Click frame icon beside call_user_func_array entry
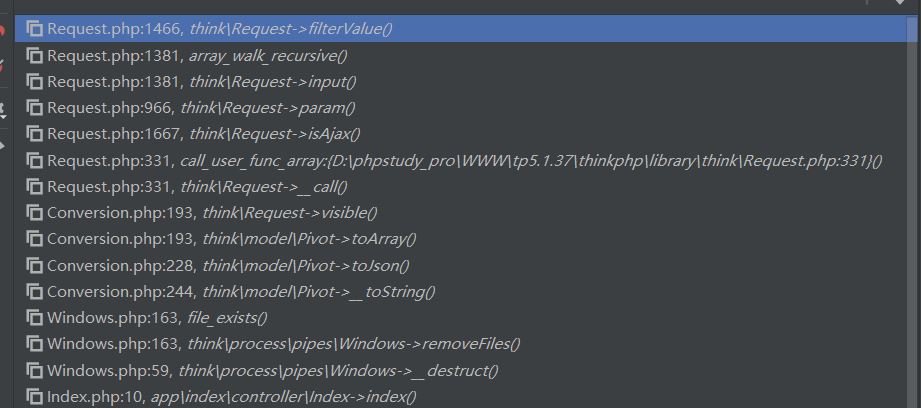Viewport: 921px width, 408px height. click(x=35, y=160)
